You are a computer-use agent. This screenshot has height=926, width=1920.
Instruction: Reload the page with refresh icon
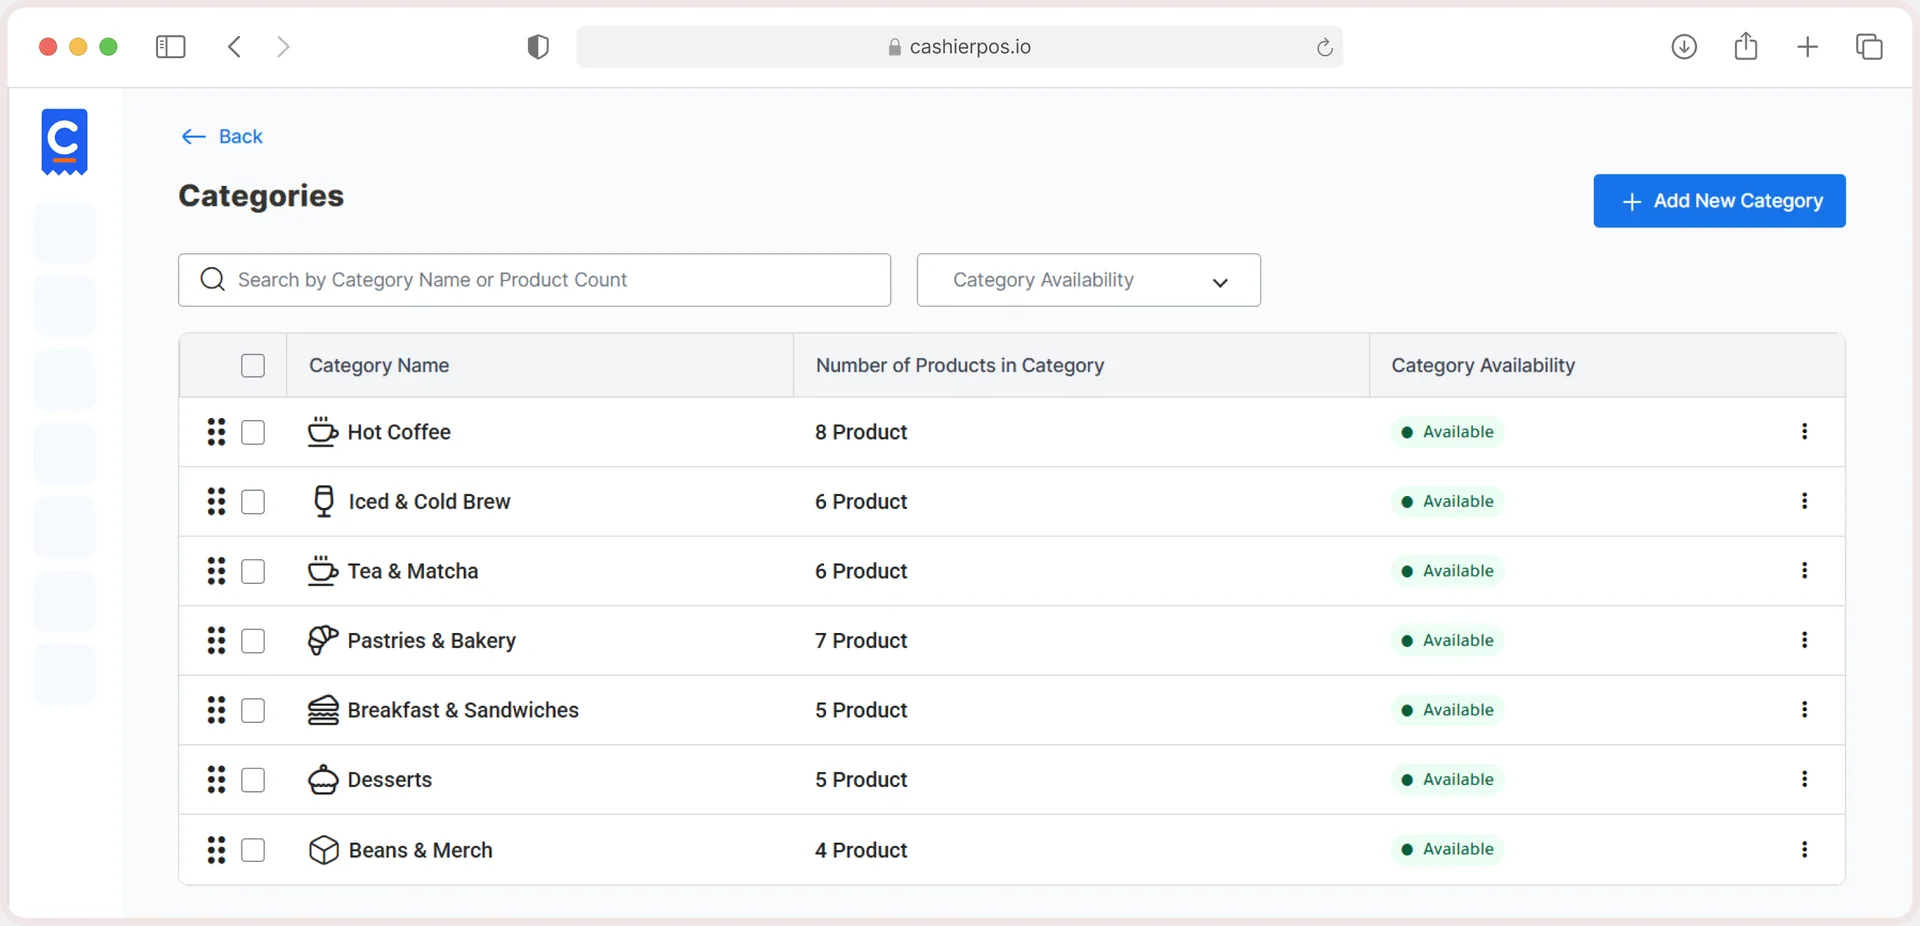[1325, 47]
